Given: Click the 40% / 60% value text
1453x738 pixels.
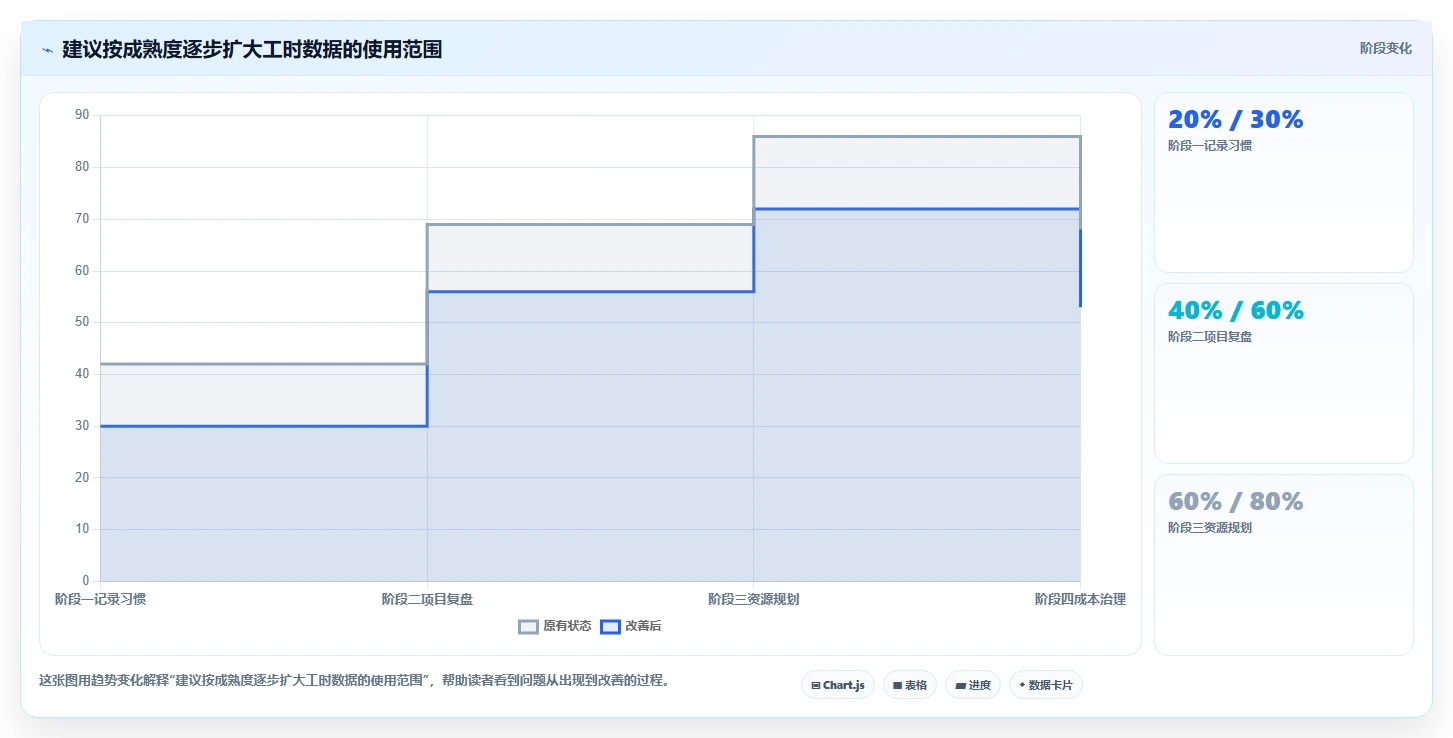Looking at the screenshot, I should coord(1236,310).
